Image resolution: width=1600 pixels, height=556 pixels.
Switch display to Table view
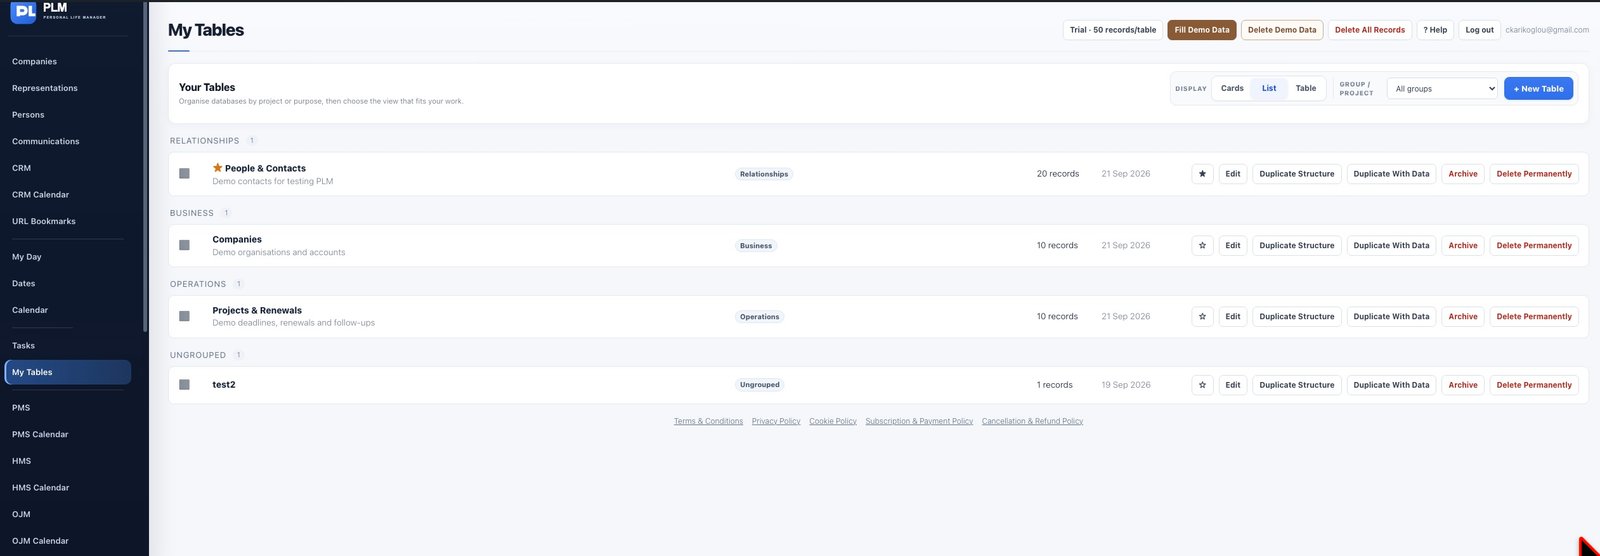tap(1306, 88)
